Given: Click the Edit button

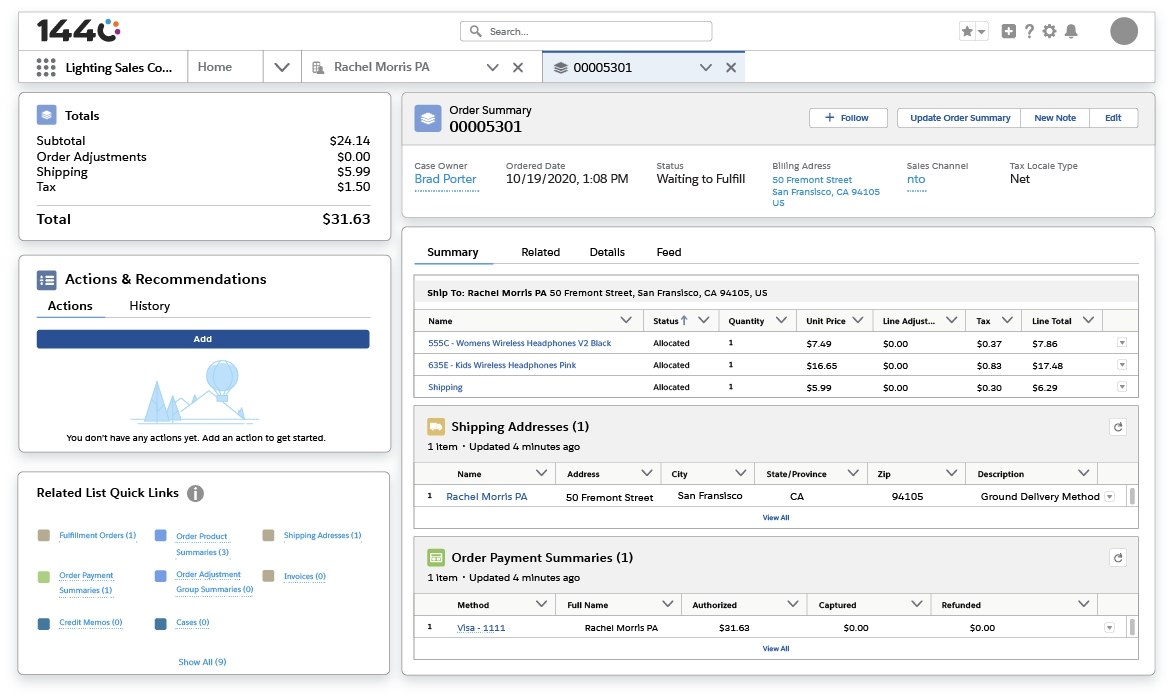Looking at the screenshot, I should pos(1113,118).
